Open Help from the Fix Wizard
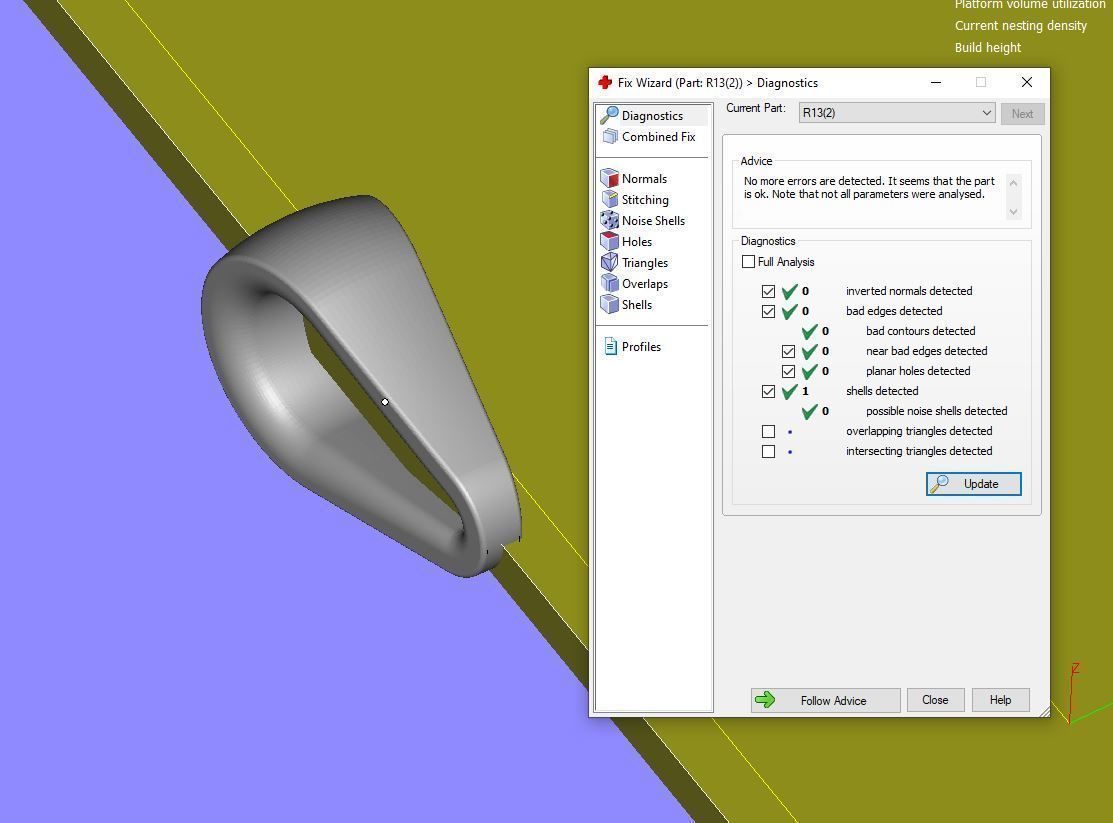 coord(1000,700)
